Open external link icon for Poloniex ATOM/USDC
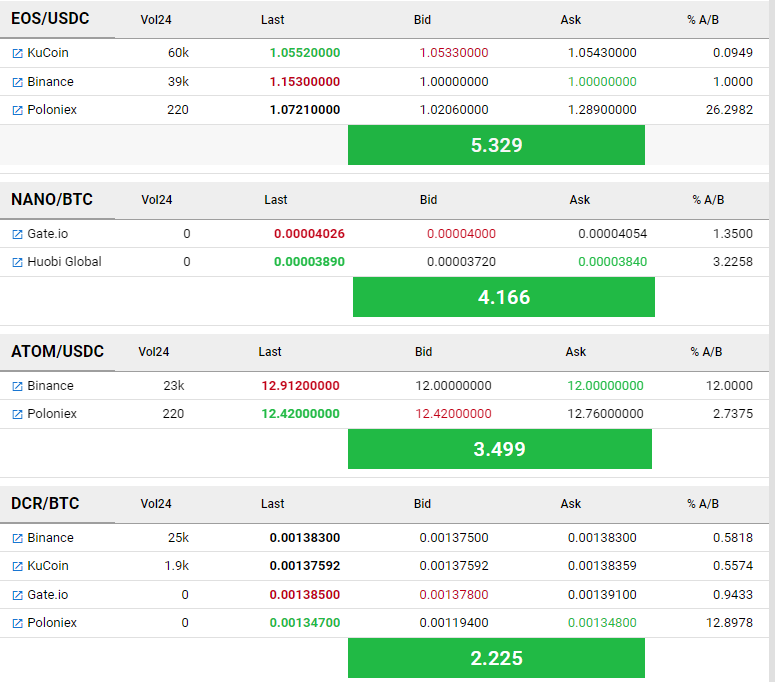 17,414
